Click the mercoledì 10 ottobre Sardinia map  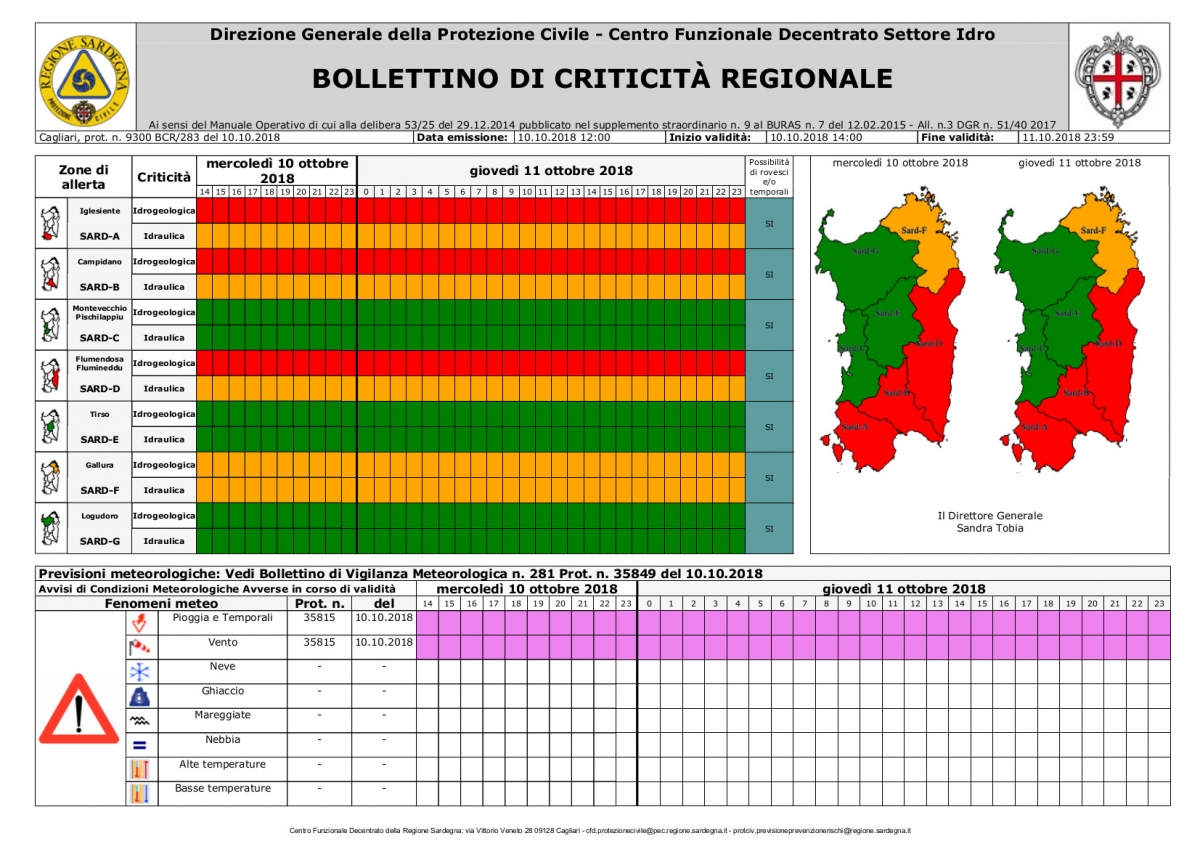[891, 331]
